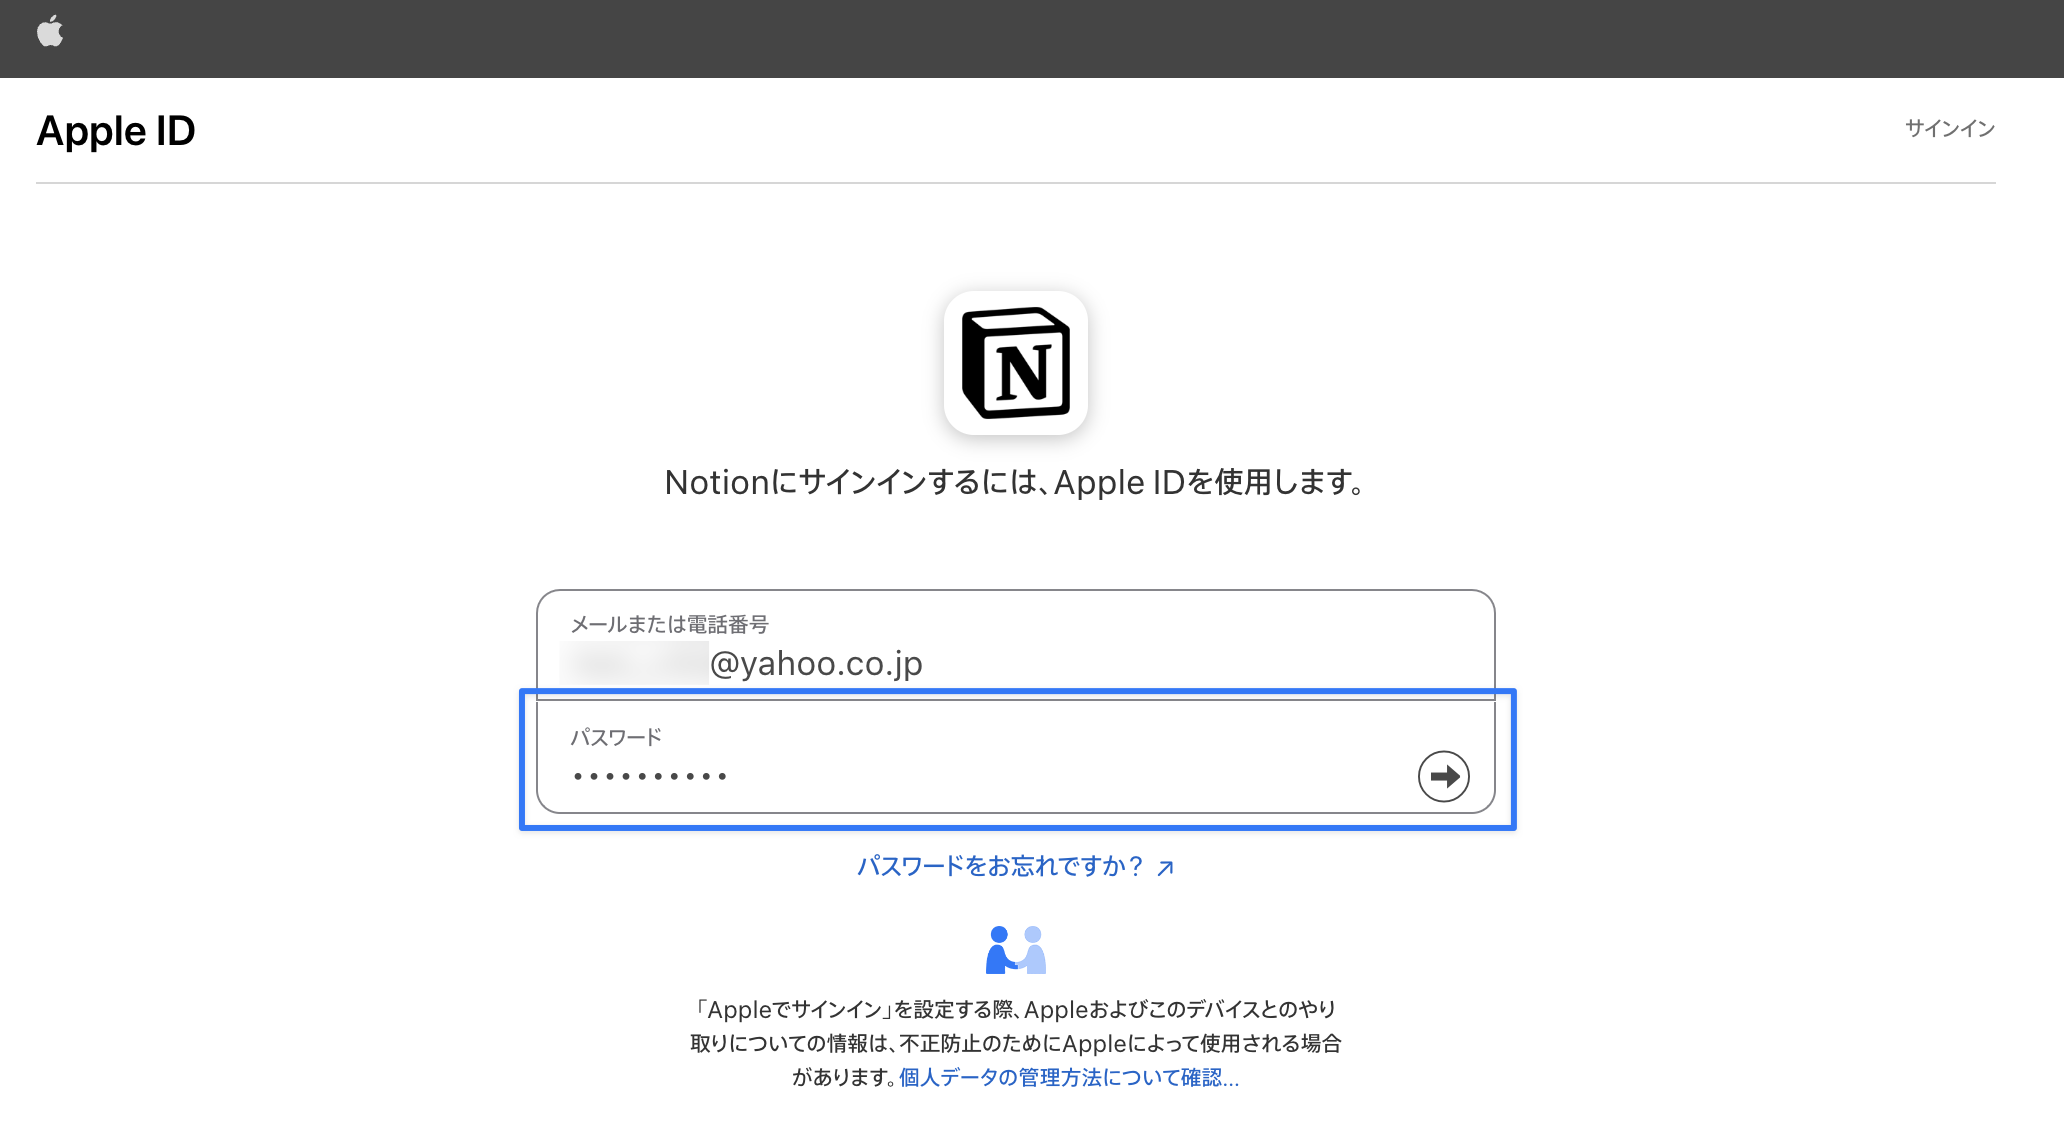Focus the パスワード password field
This screenshot has height=1146, width=2064.
pyautogui.click(x=1016, y=757)
